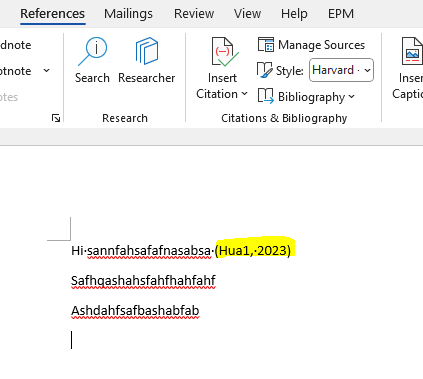Switch to the View tab
Viewport: 423px width, 379px height.
pos(247,14)
